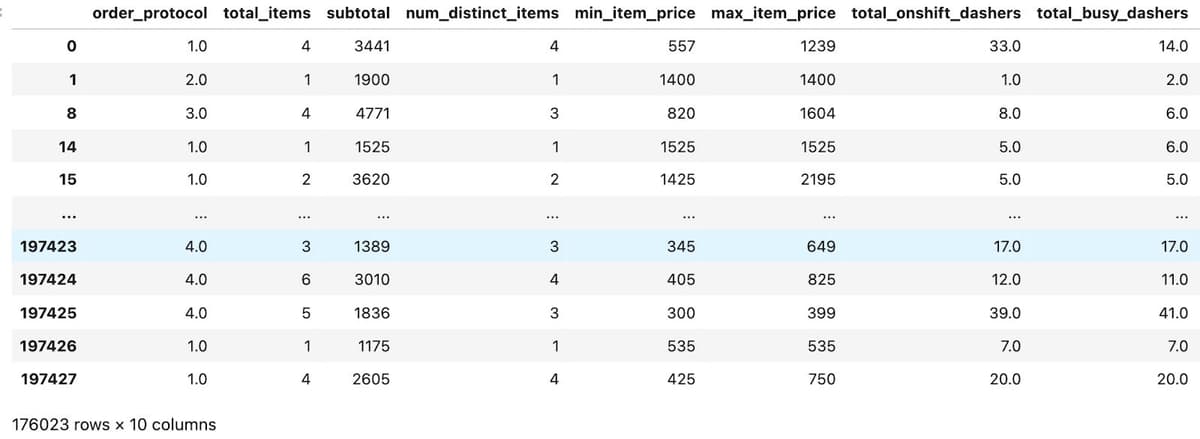The image size is (1200, 439).
Task: Click the 176023 rows × 10 columns text
Action: point(111,424)
